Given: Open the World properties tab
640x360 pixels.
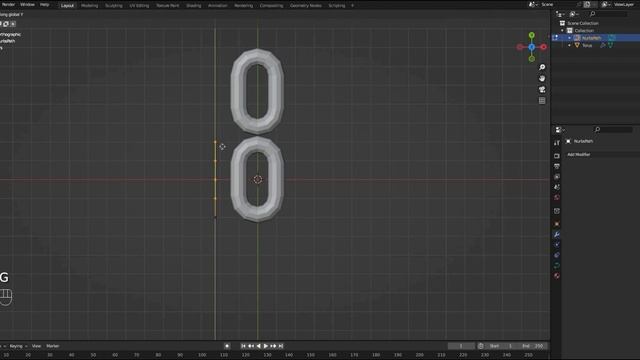Looking at the screenshot, I should 557,198.
